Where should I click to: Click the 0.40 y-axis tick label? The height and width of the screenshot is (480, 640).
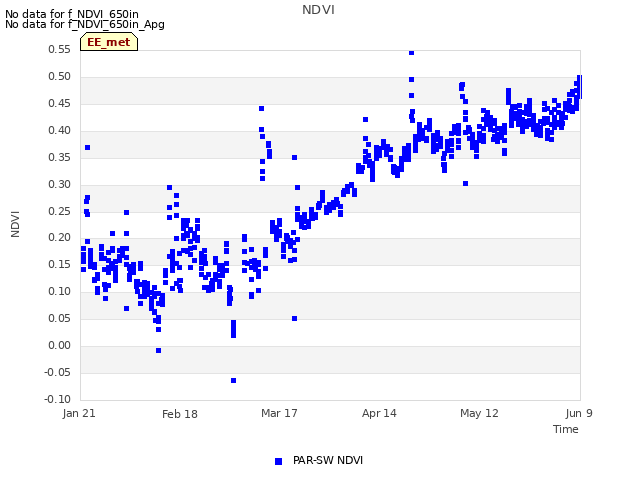(x=60, y=130)
